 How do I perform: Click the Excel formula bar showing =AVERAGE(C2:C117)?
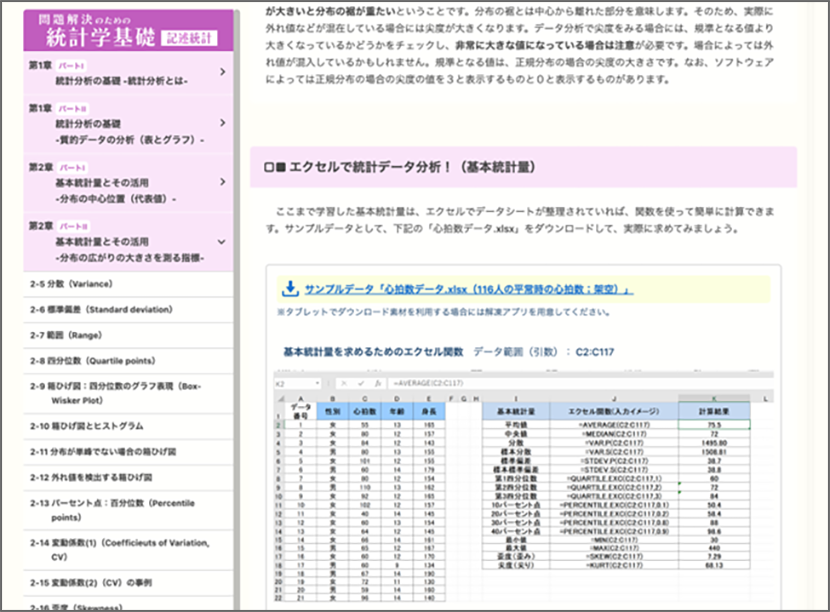tap(580, 383)
